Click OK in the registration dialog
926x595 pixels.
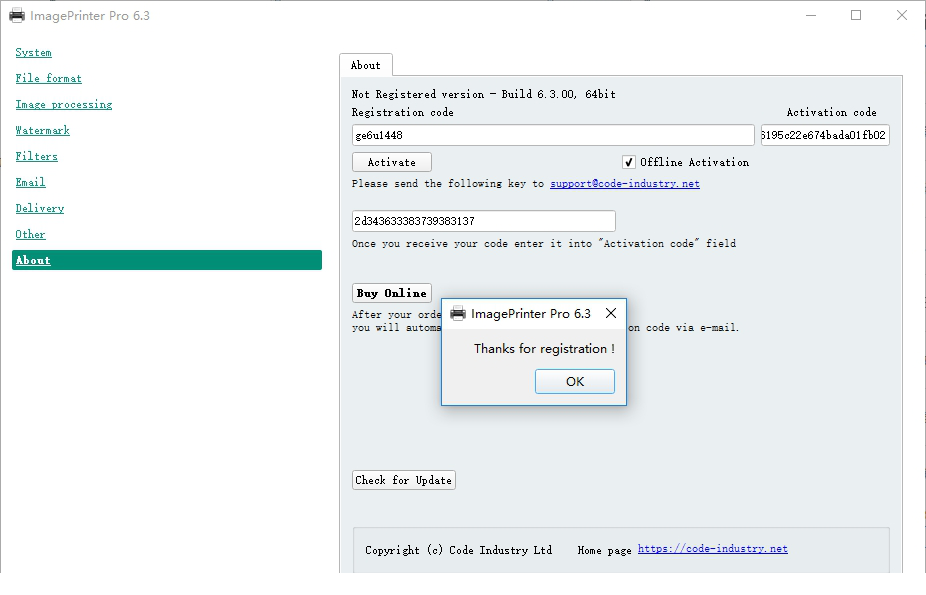575,381
